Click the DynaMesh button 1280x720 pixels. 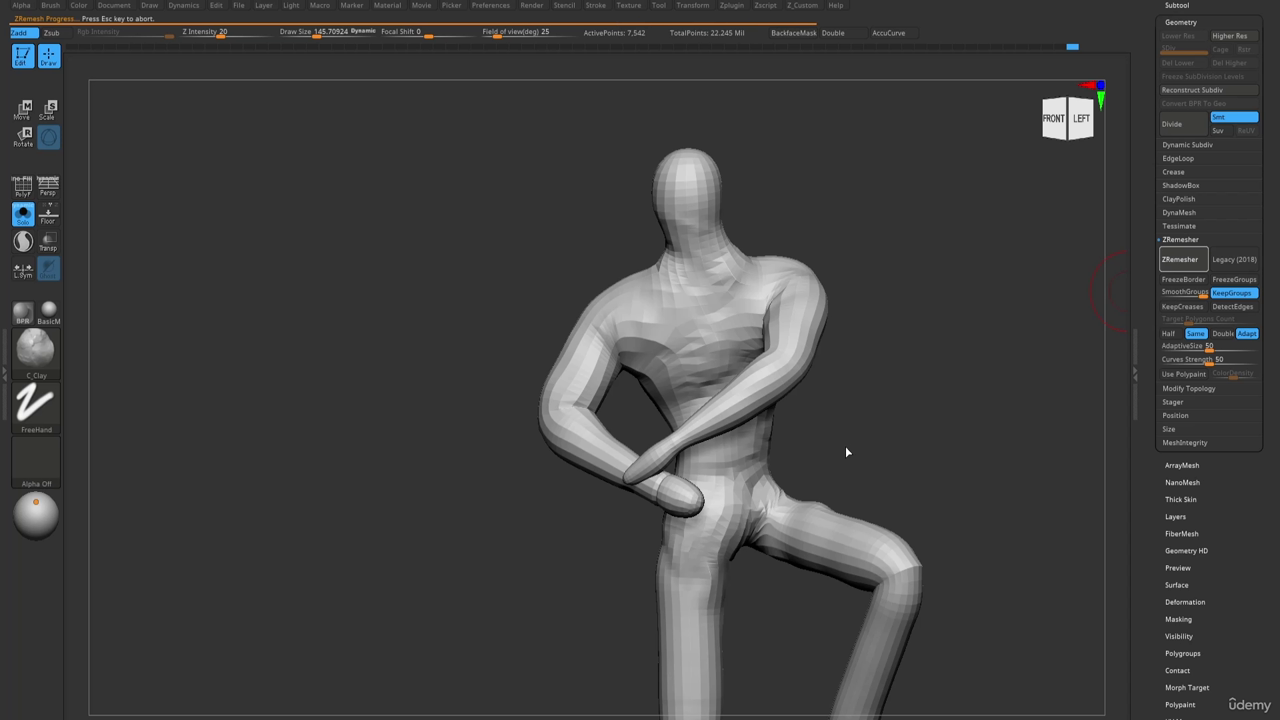click(1179, 212)
